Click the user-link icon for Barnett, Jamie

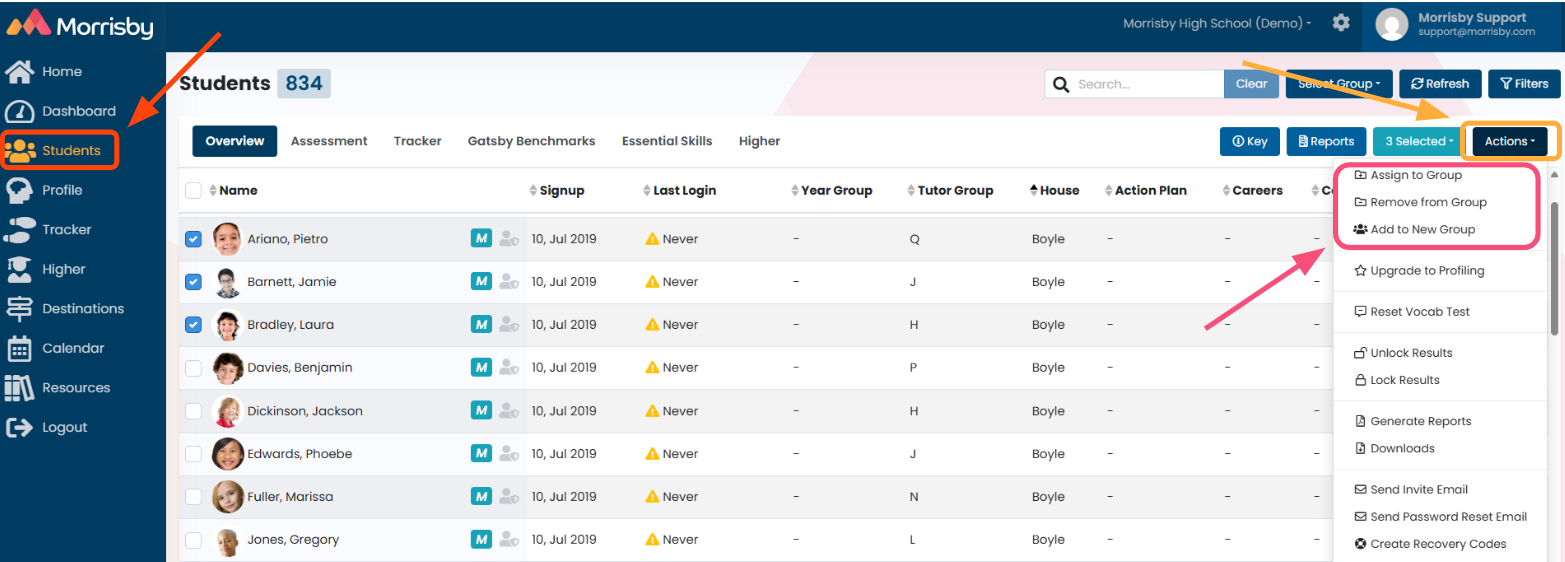(509, 282)
